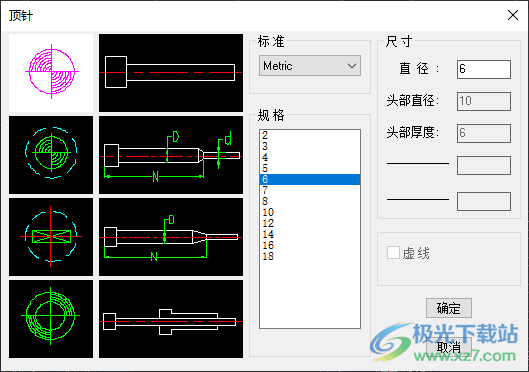Select size 7 in the 规格 list
This screenshot has width=529, height=372.
click(310, 190)
